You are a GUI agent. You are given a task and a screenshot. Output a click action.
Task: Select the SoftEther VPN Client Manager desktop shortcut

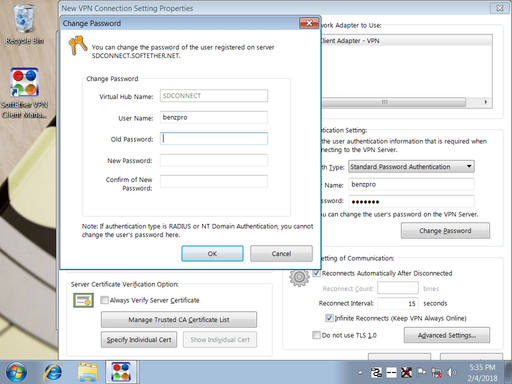point(24,93)
